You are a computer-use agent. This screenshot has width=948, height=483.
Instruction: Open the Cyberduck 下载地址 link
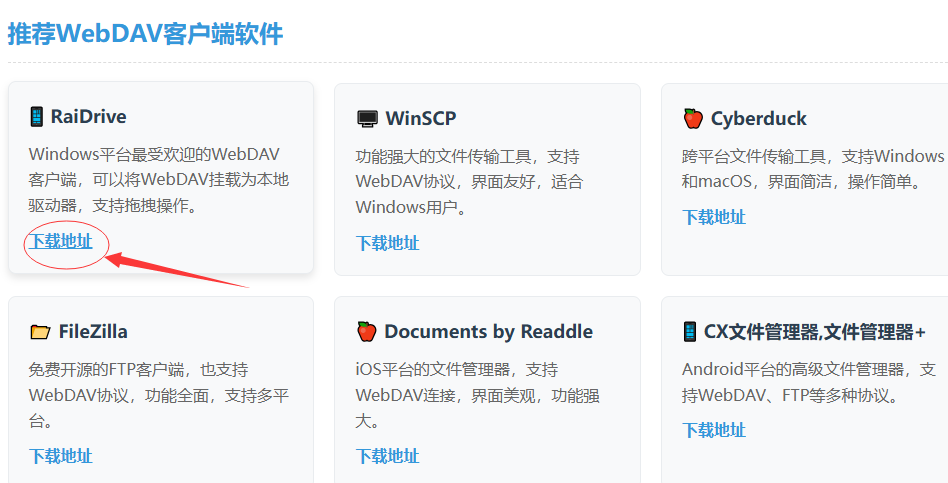(x=713, y=217)
